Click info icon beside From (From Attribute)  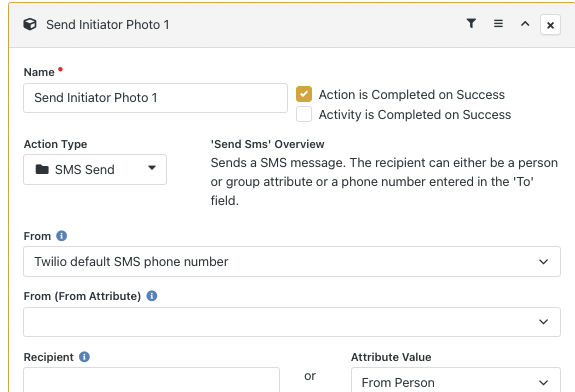(x=152, y=296)
